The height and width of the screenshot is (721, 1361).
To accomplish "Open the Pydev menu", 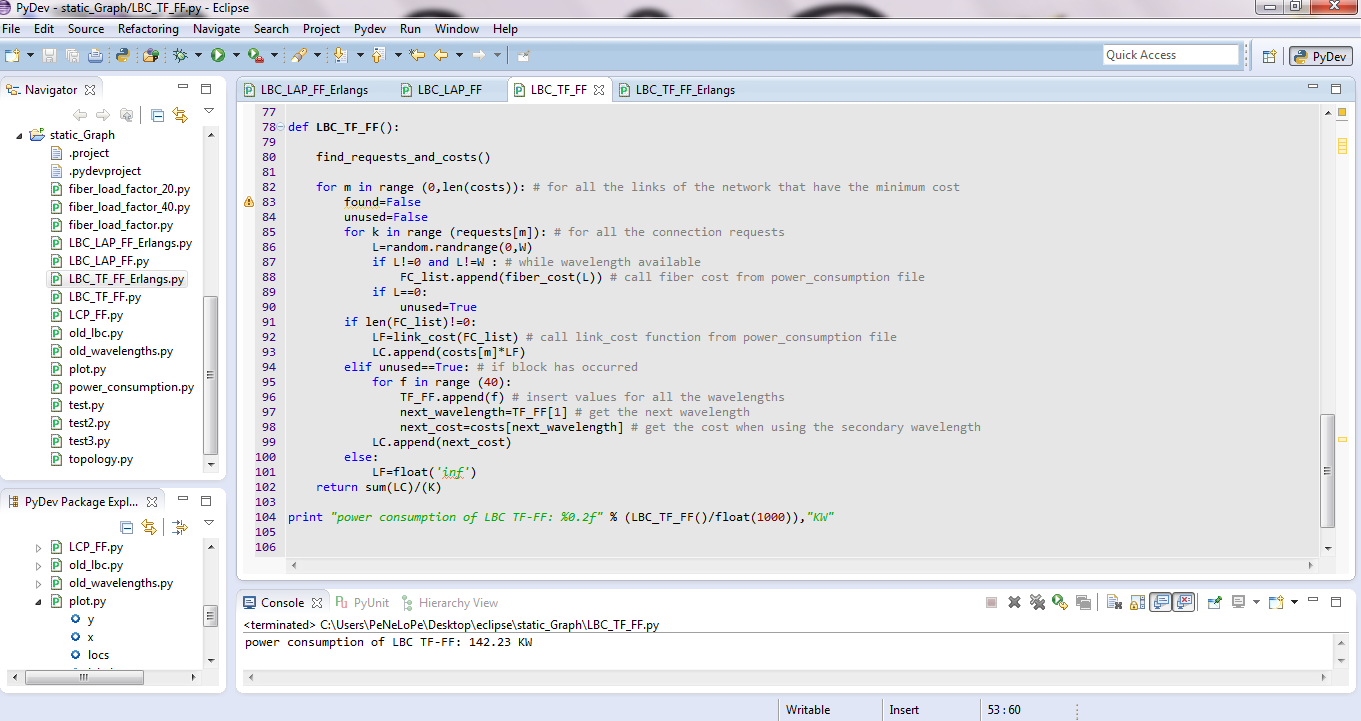I will point(370,29).
